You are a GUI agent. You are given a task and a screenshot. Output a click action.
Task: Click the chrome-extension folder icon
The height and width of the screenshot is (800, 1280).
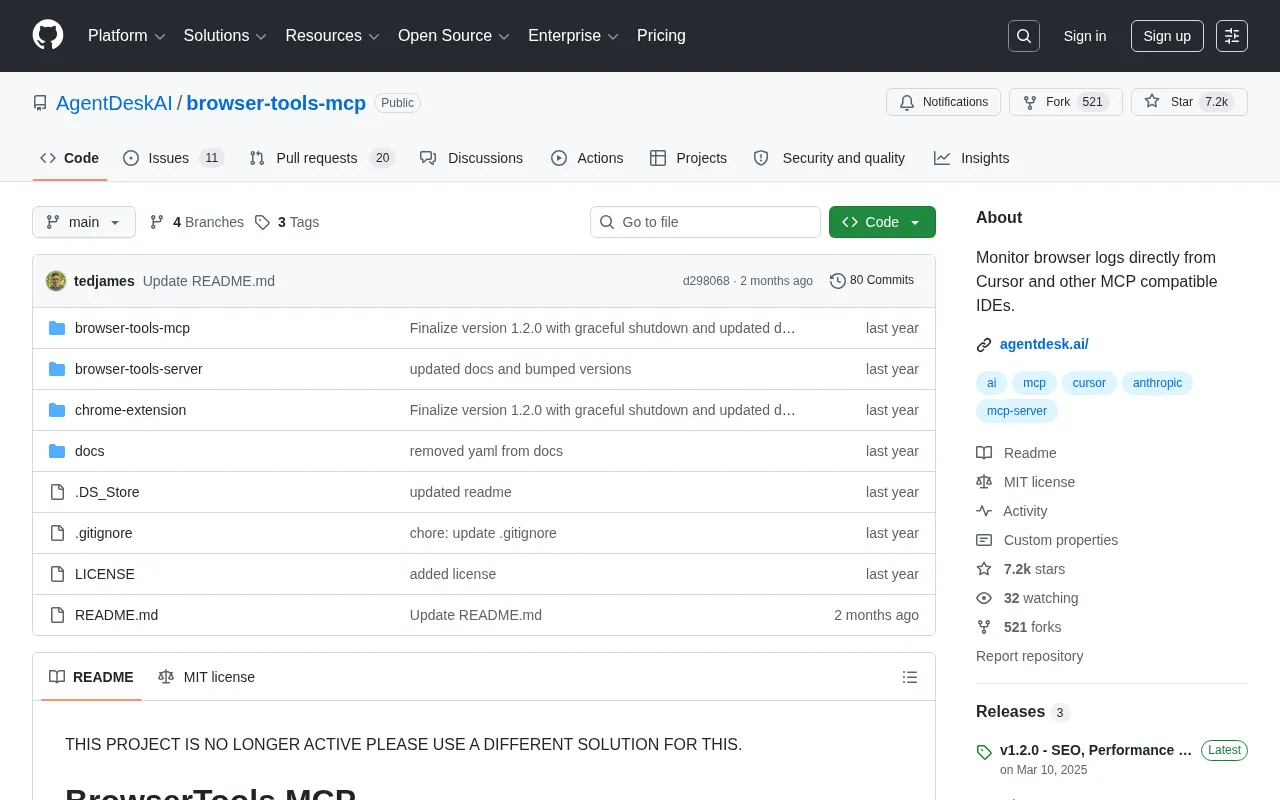click(x=57, y=410)
